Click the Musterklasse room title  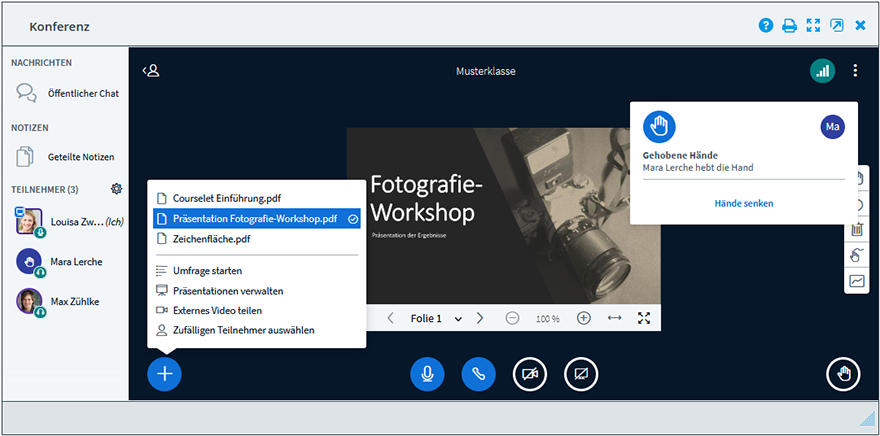[485, 71]
